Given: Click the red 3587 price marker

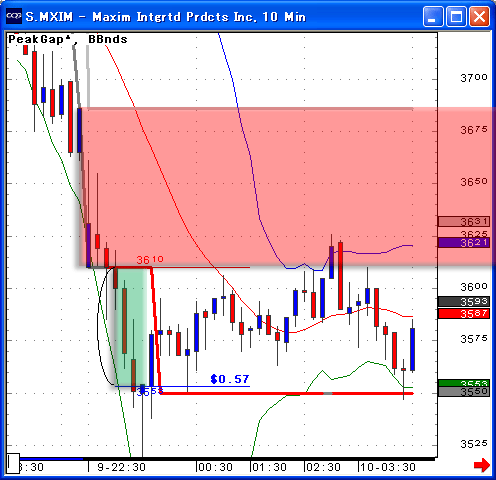Looking at the screenshot, I should pos(464,314).
